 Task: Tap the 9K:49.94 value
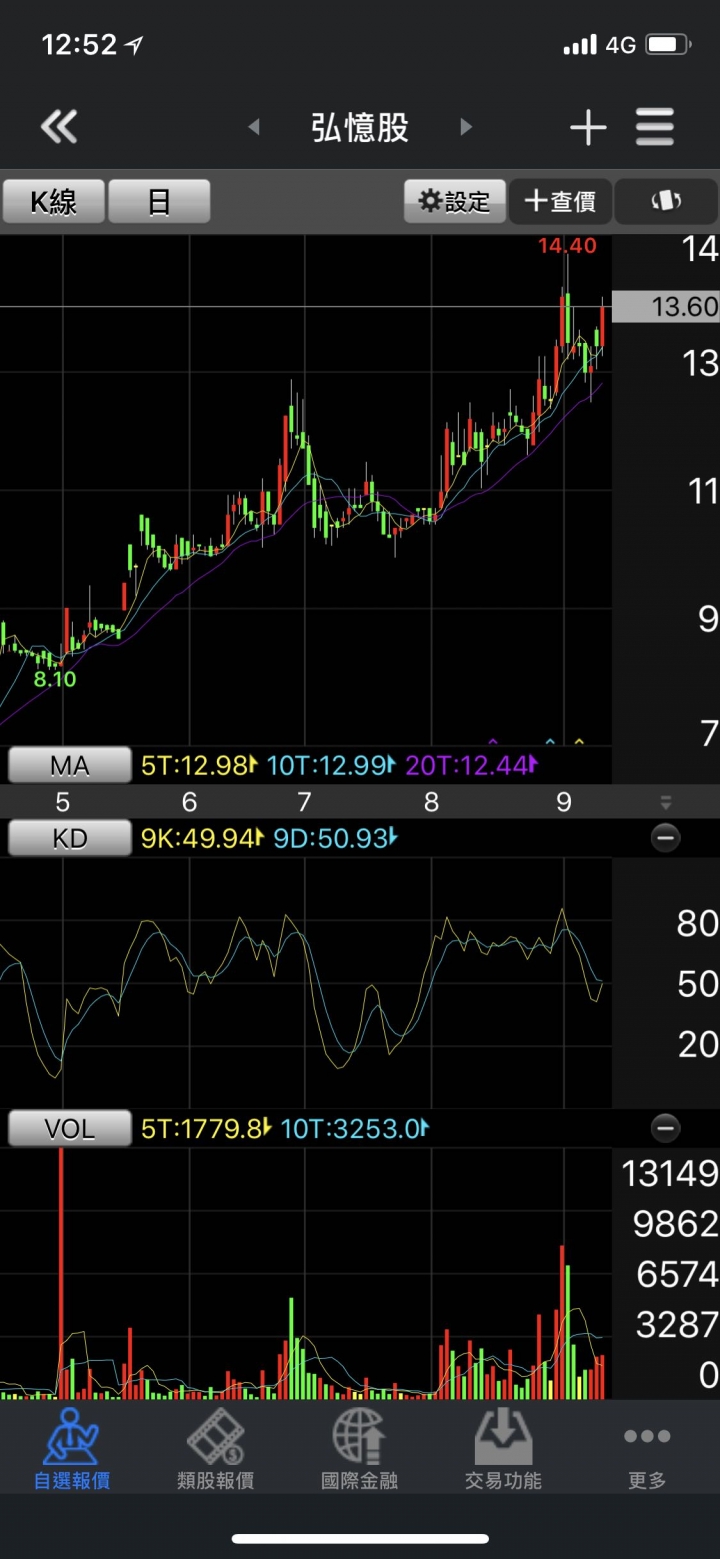202,838
